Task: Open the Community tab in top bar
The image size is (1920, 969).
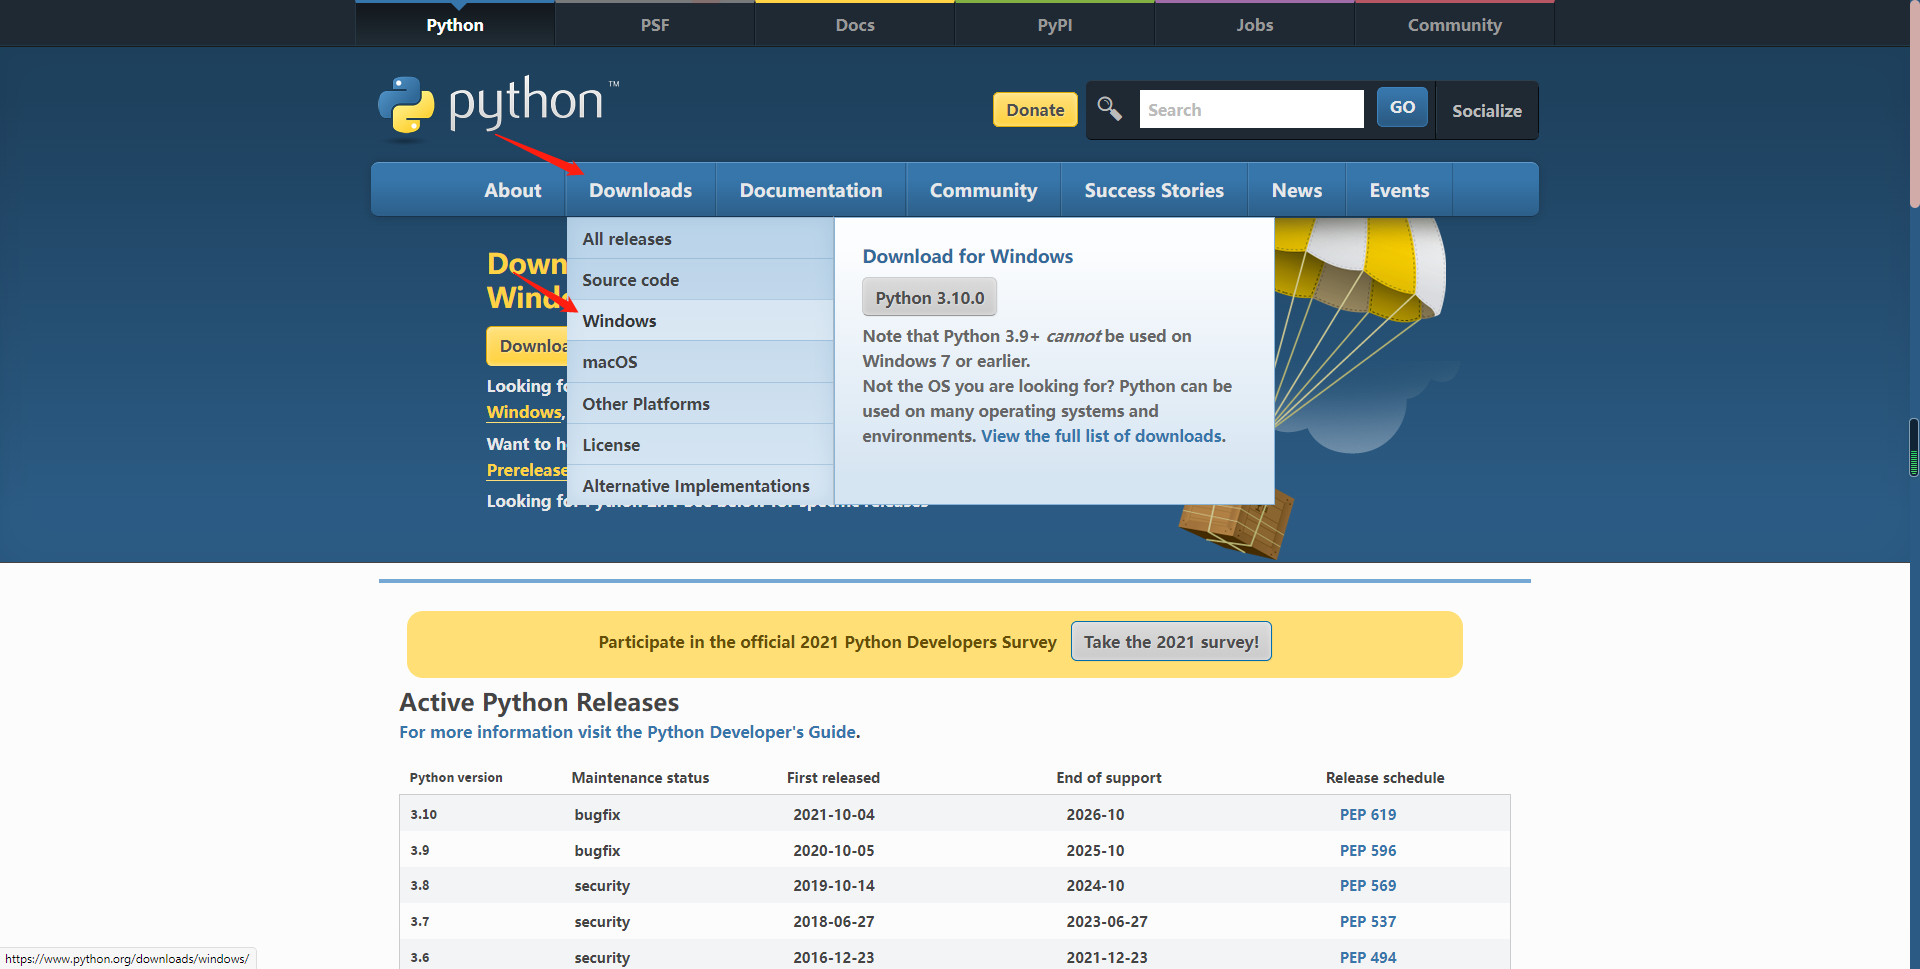Action: [1455, 25]
